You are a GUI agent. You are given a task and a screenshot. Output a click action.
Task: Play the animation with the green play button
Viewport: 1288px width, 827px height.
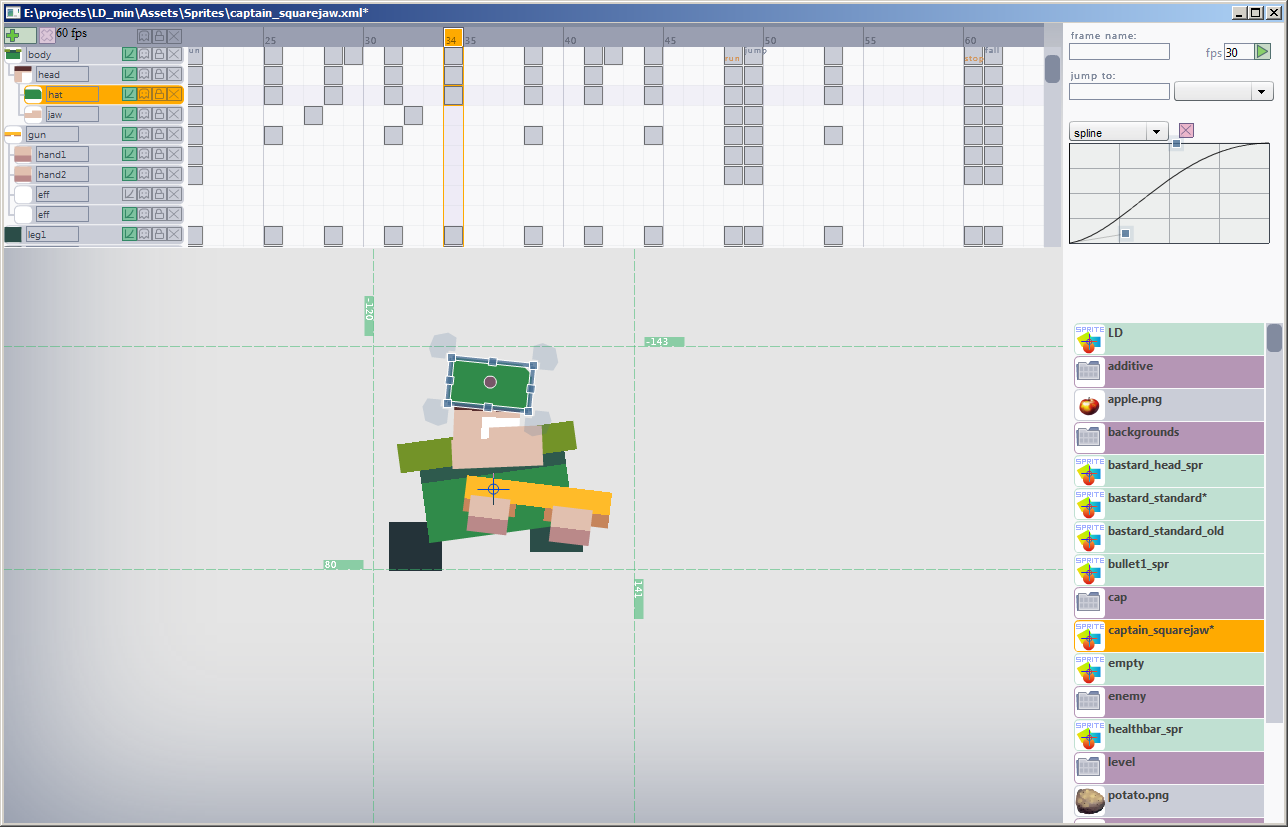tap(1263, 51)
